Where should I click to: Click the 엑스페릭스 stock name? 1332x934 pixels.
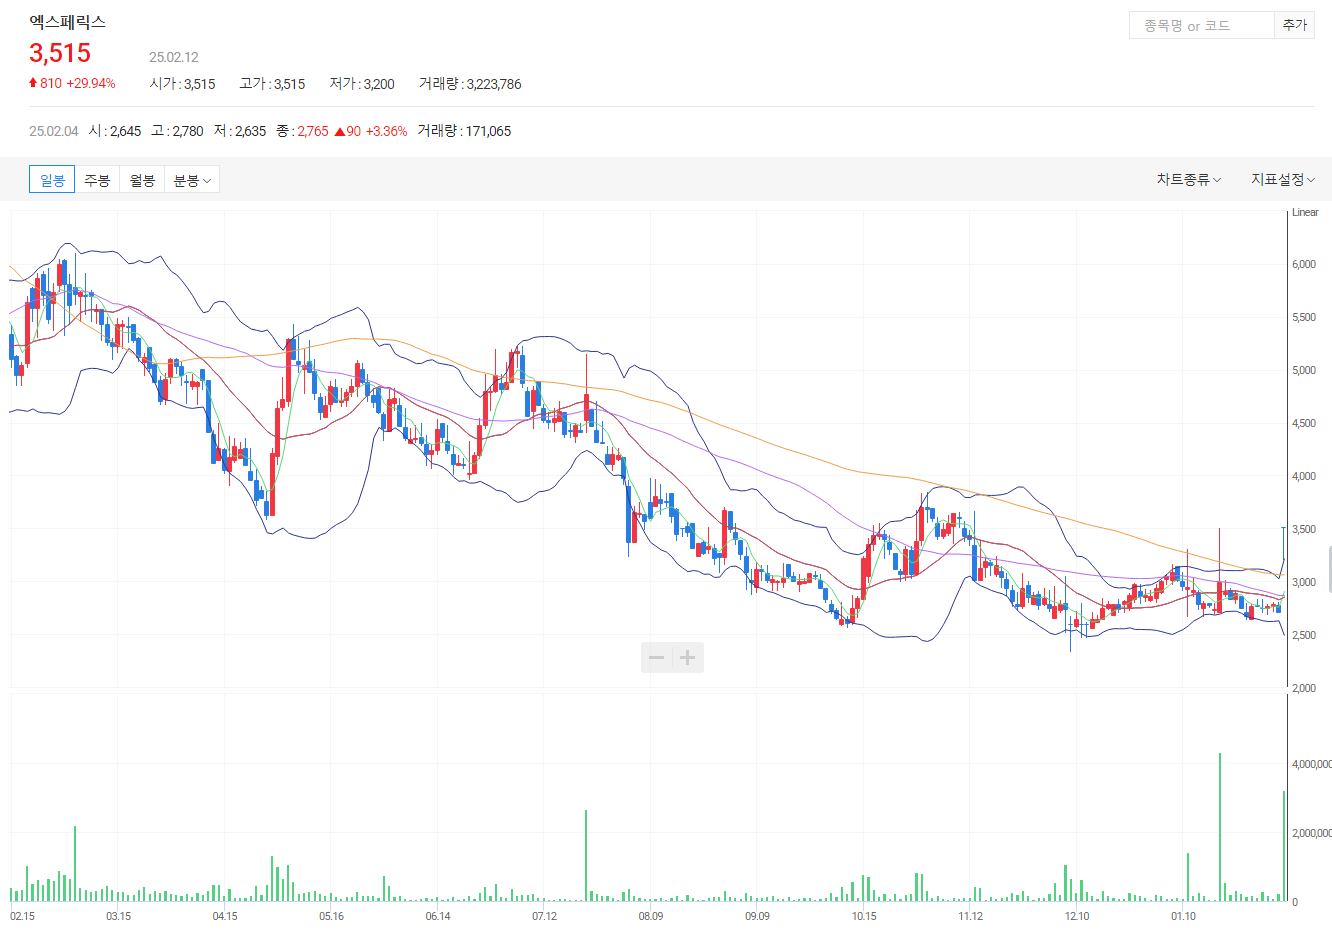coord(67,22)
